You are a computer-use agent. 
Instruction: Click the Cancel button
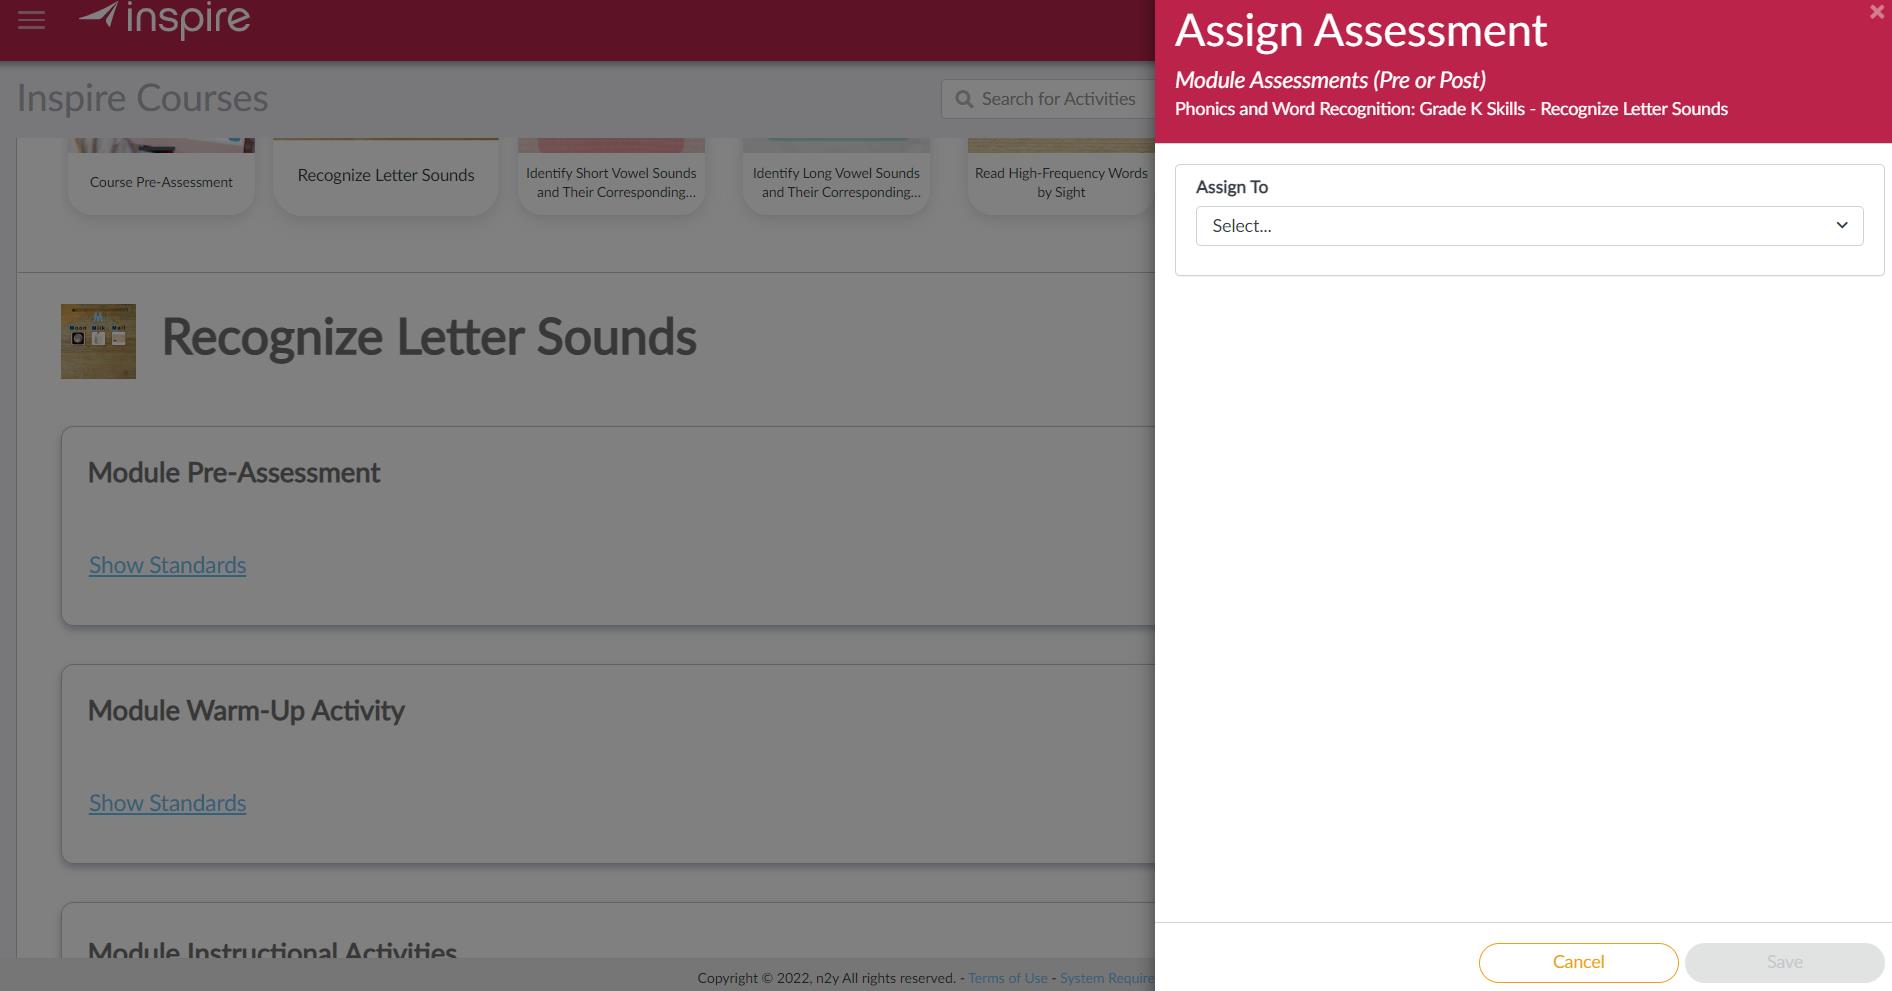[x=1578, y=962]
